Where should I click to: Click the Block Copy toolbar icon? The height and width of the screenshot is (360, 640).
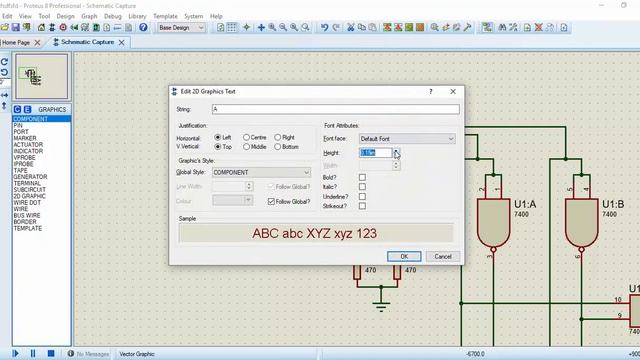(387, 27)
